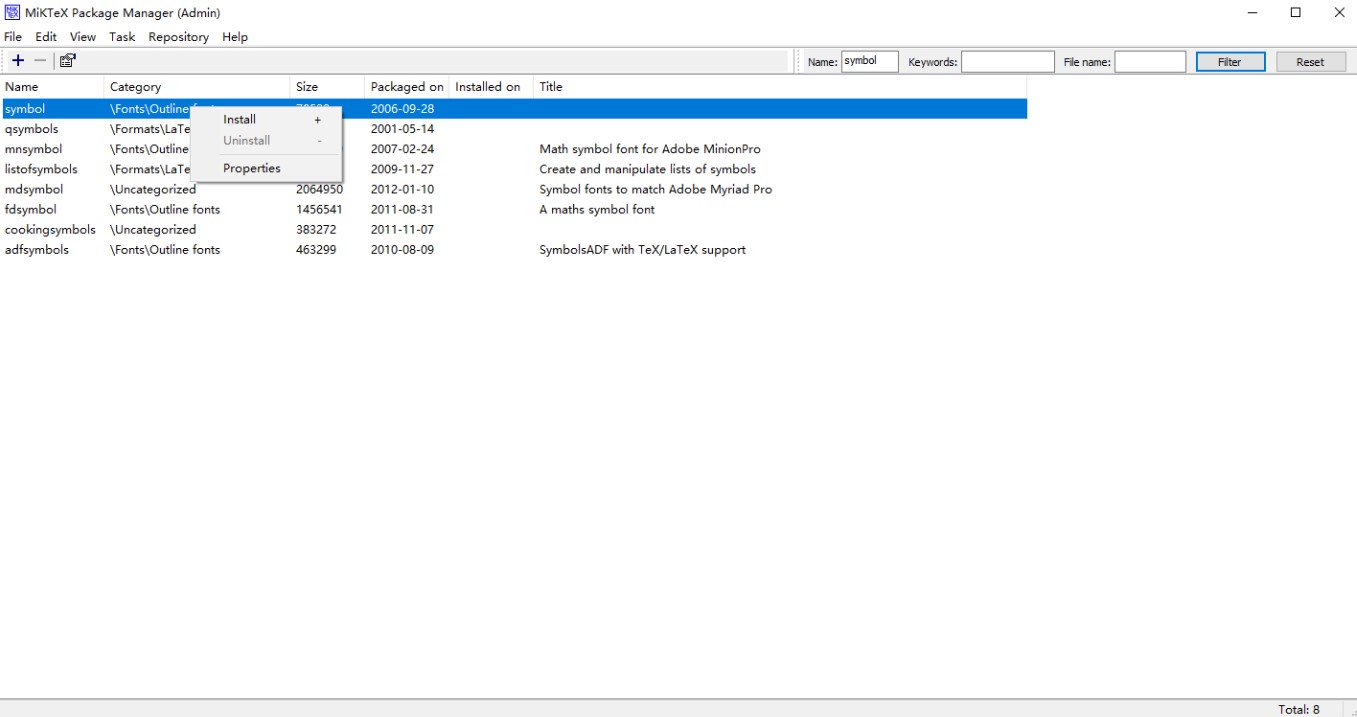Focus the Keywords input field

click(1007, 62)
